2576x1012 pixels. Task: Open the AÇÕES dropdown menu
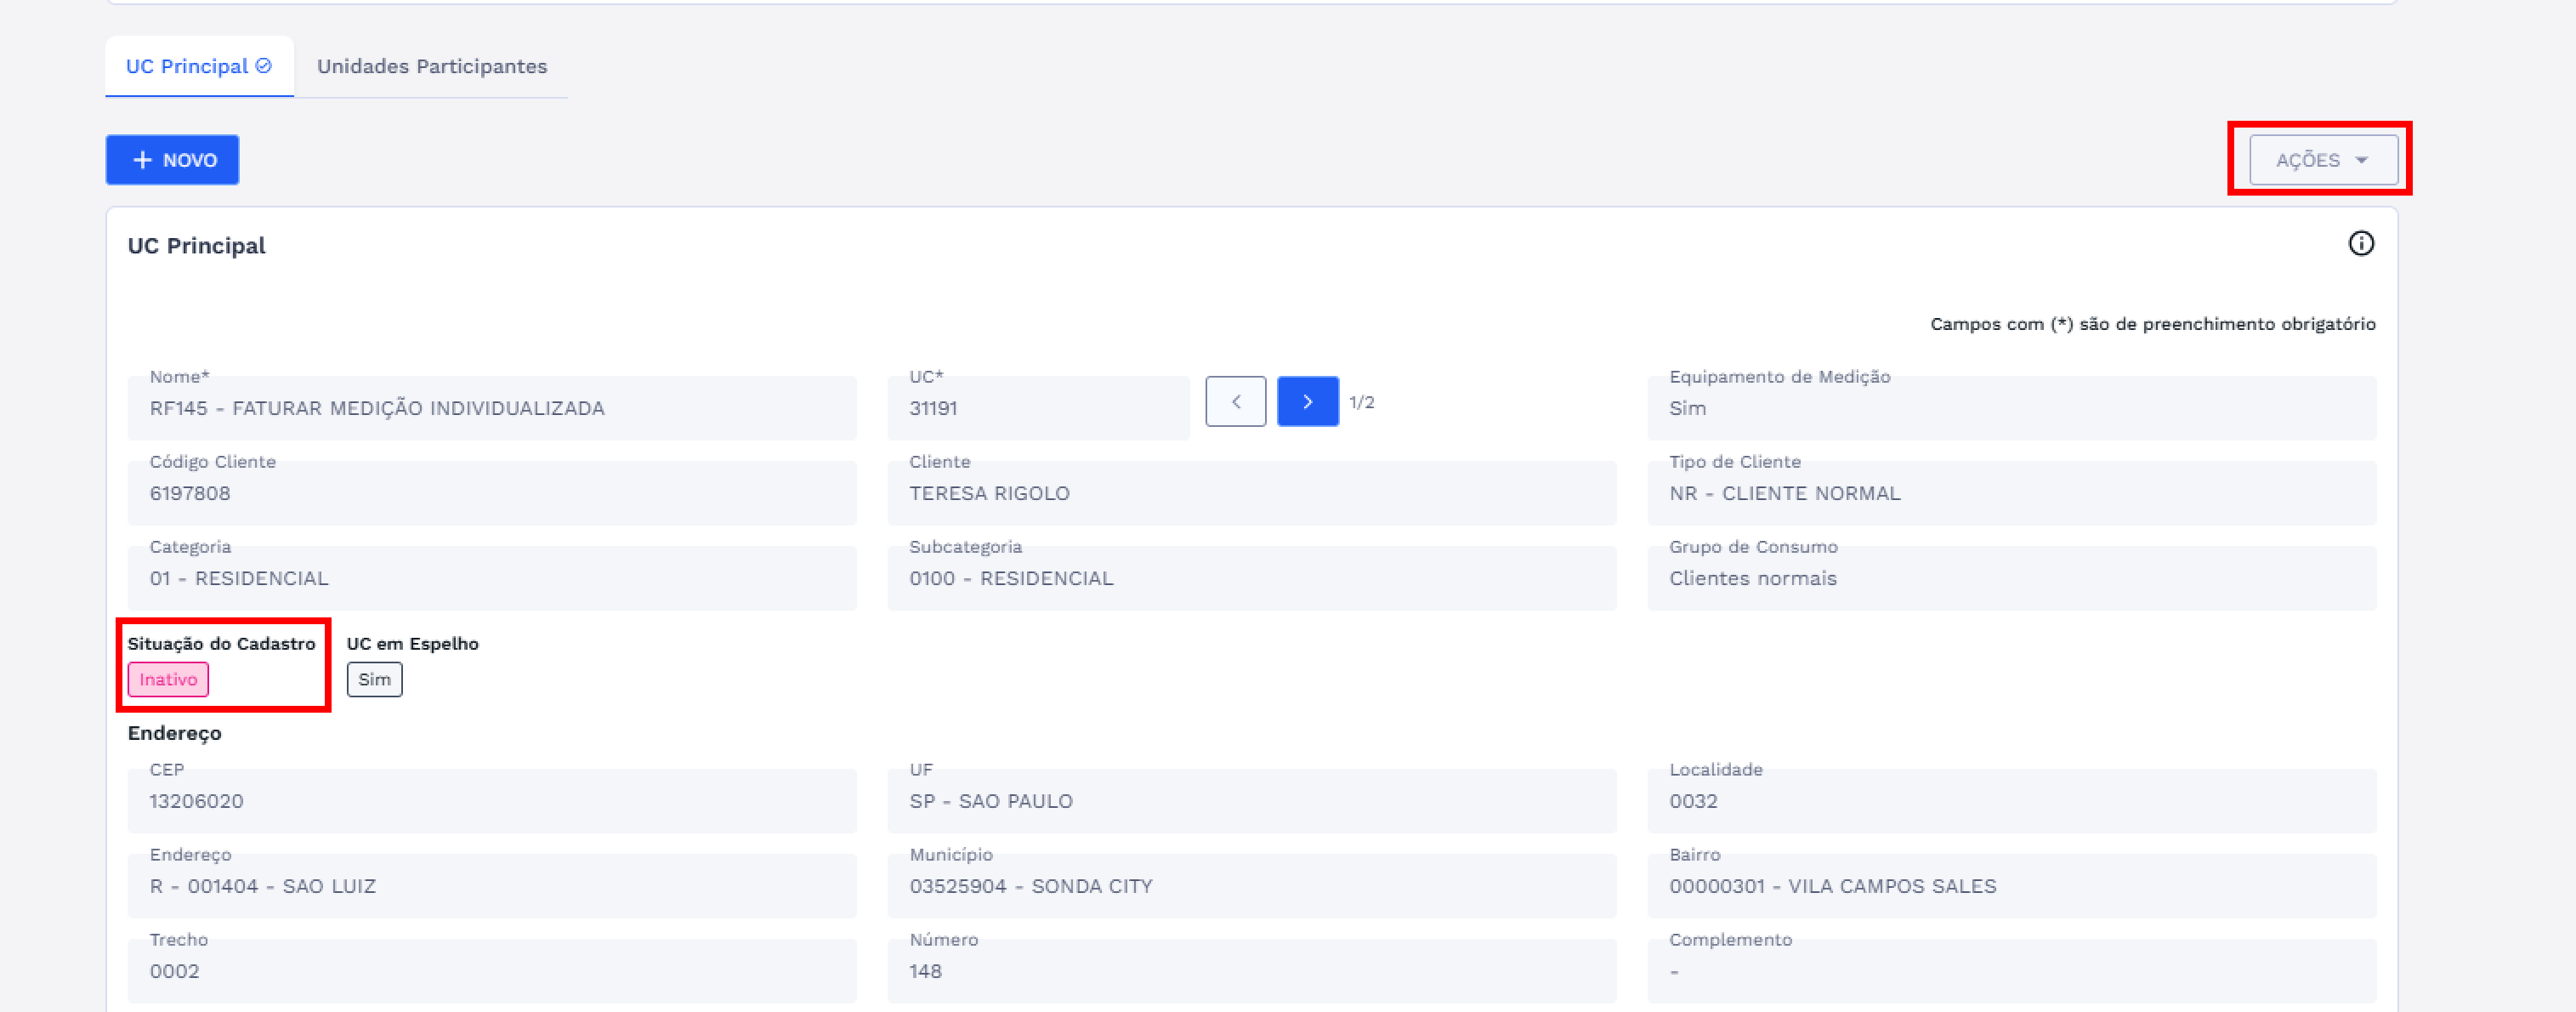[x=2322, y=160]
